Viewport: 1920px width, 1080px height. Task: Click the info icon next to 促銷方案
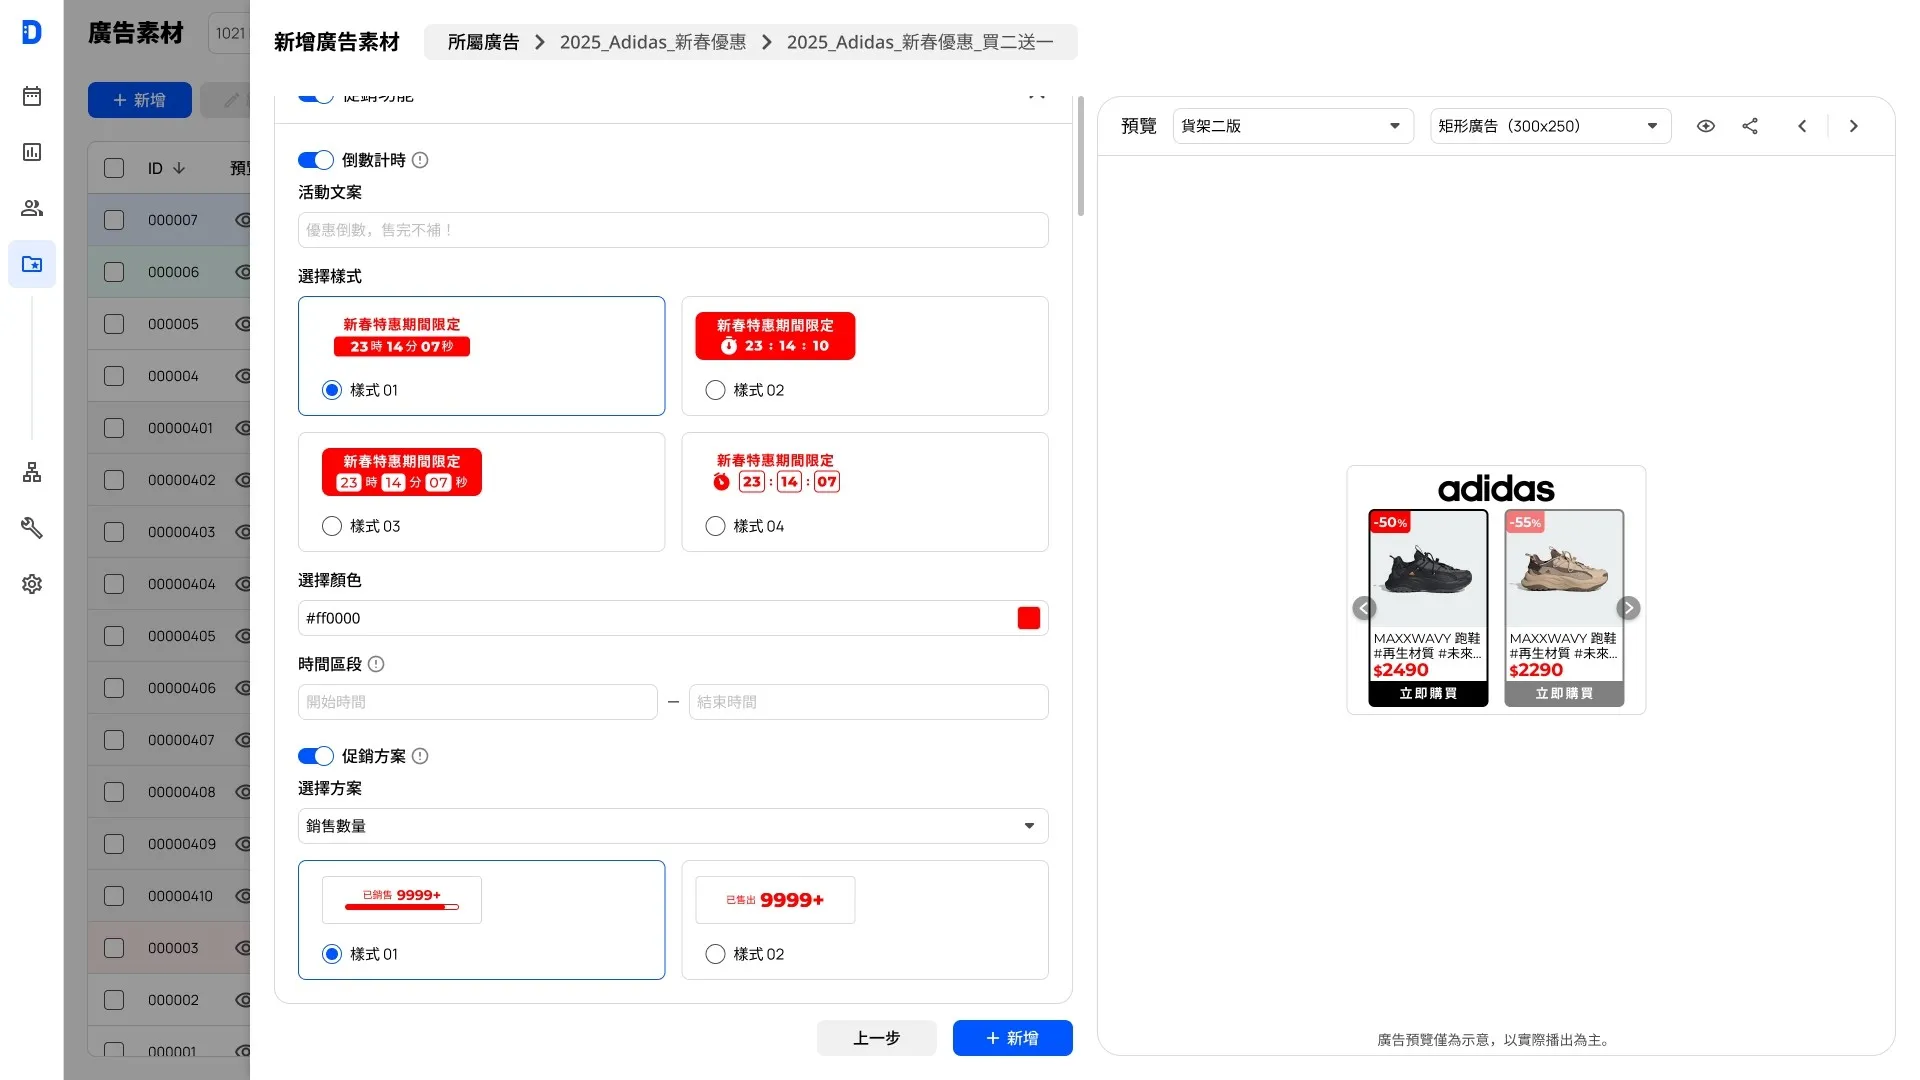pyautogui.click(x=420, y=756)
